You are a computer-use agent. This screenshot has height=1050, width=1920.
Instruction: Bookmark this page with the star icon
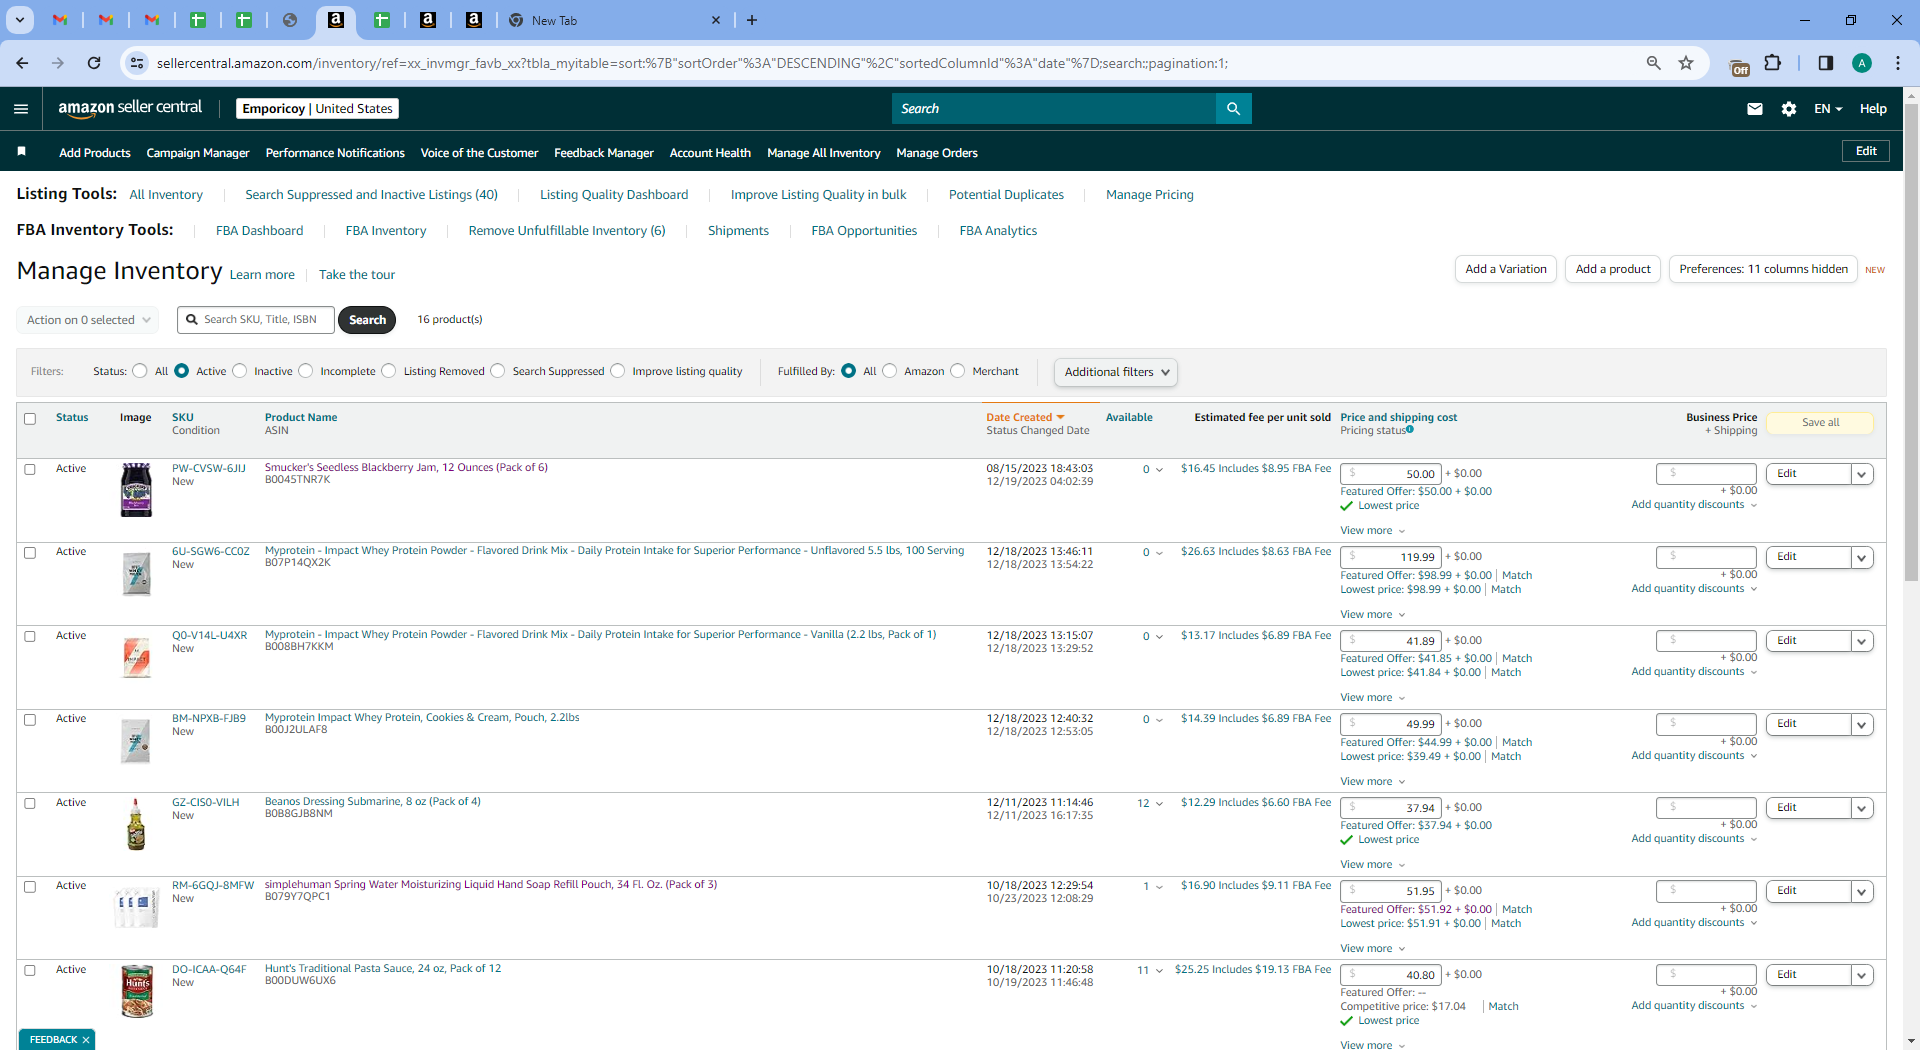coord(1686,63)
